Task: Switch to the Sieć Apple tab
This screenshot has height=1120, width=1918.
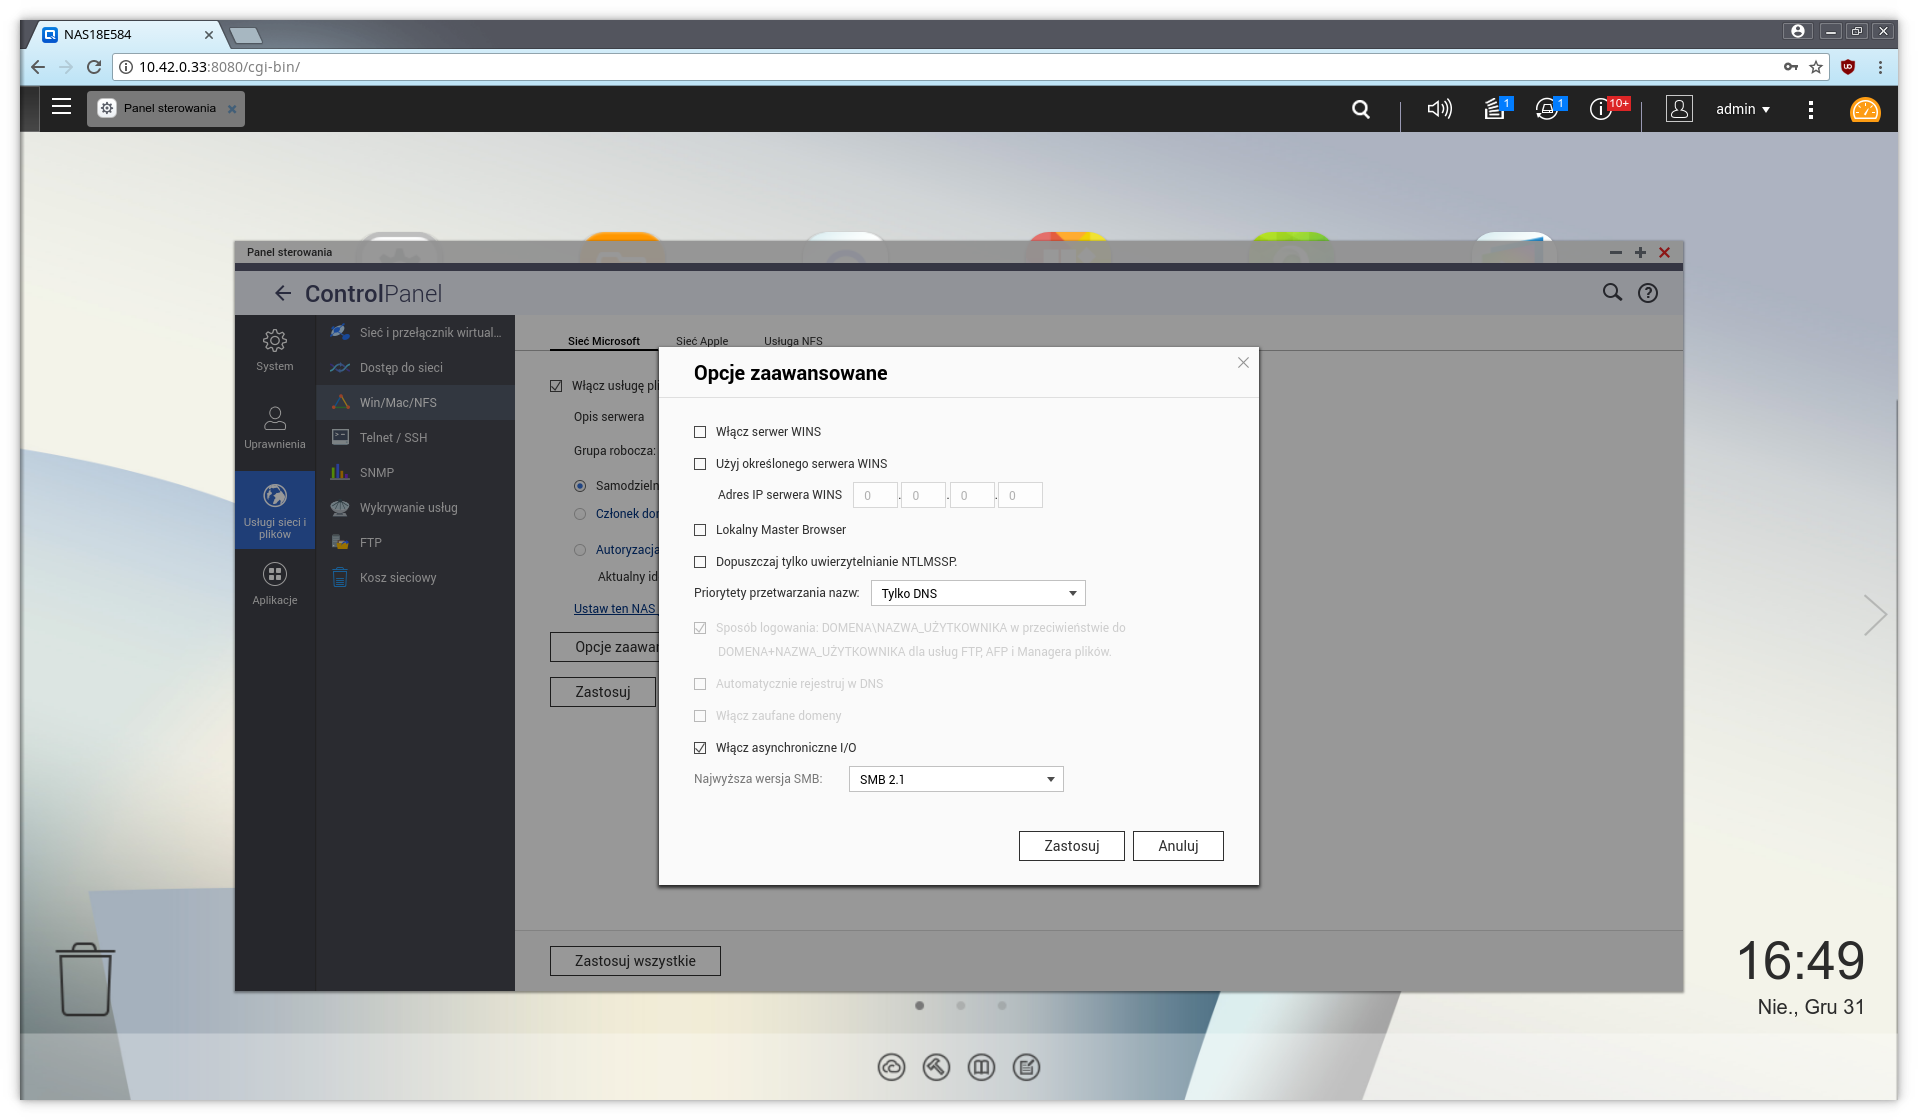Action: point(701,341)
